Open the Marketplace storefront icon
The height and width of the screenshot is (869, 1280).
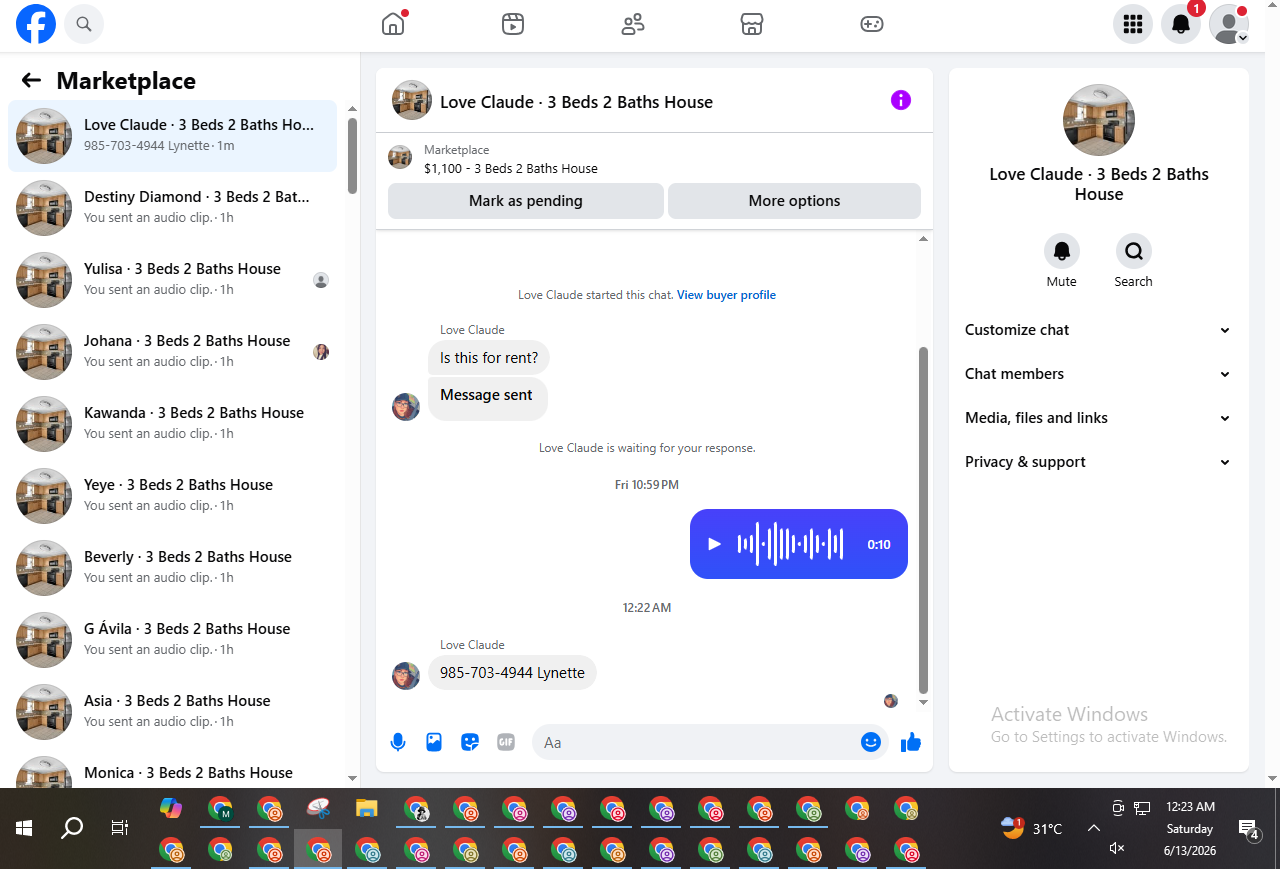(752, 24)
